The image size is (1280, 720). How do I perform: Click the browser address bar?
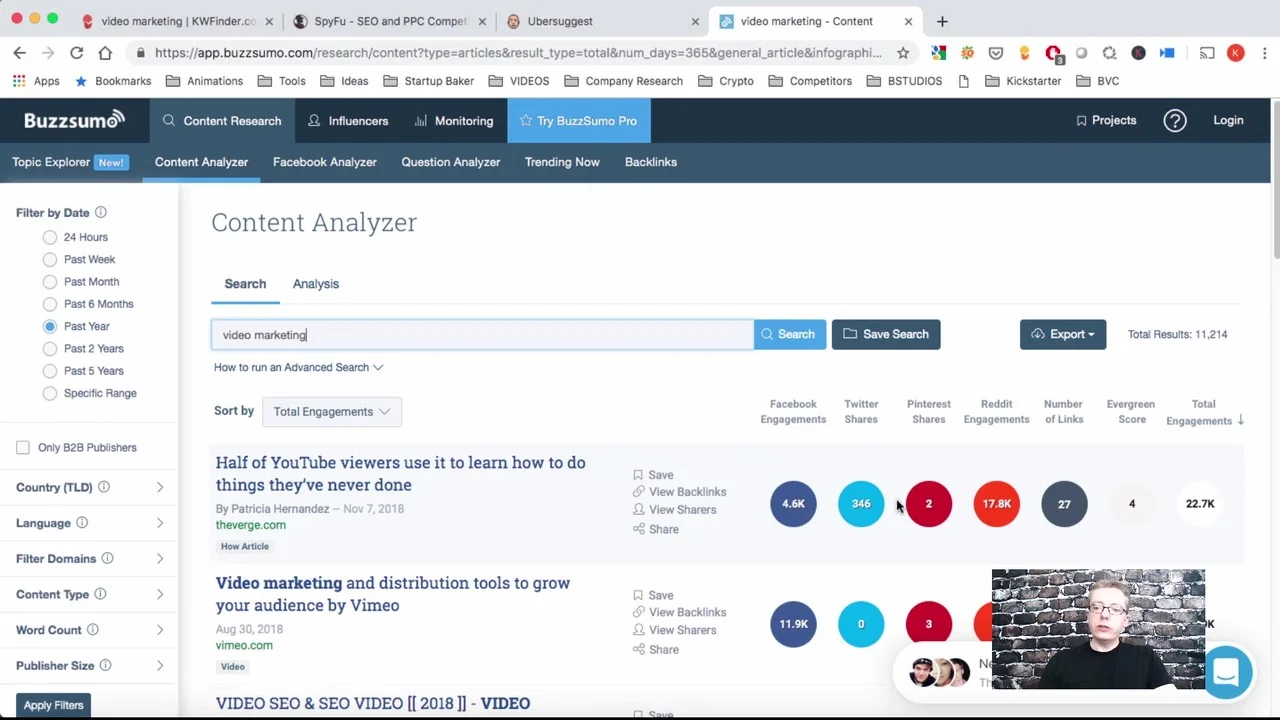(x=518, y=53)
